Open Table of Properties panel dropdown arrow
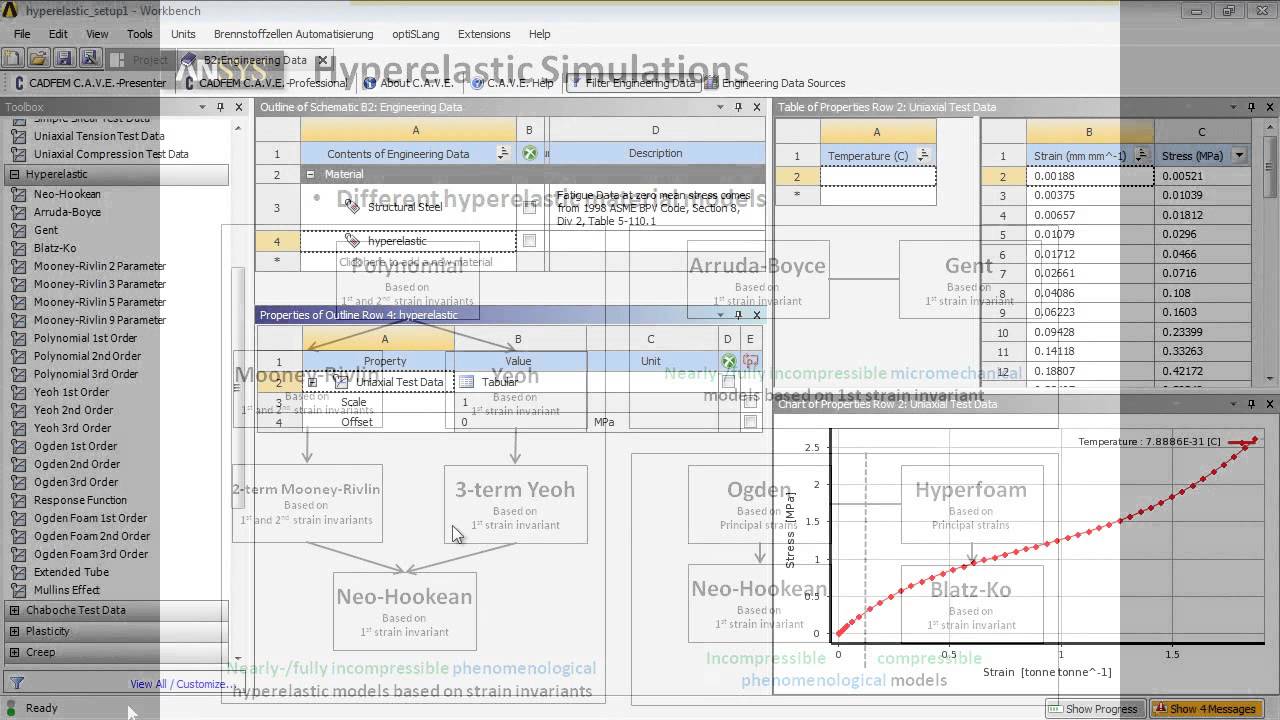Screen dimensions: 1280x720 tap(1234, 107)
